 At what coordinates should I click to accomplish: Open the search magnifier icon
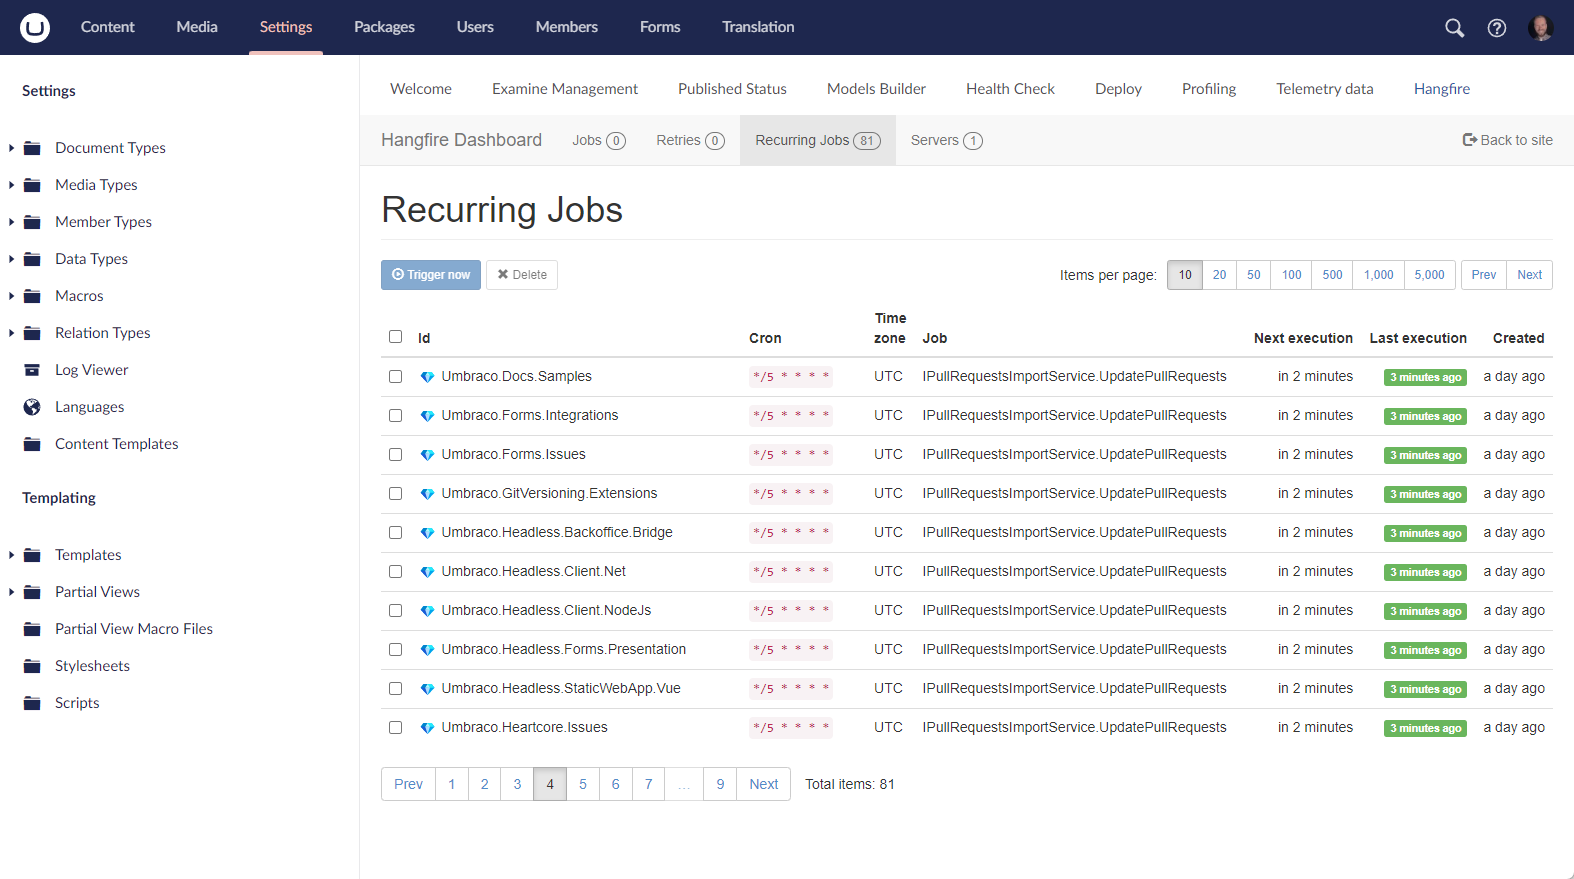[1454, 28]
